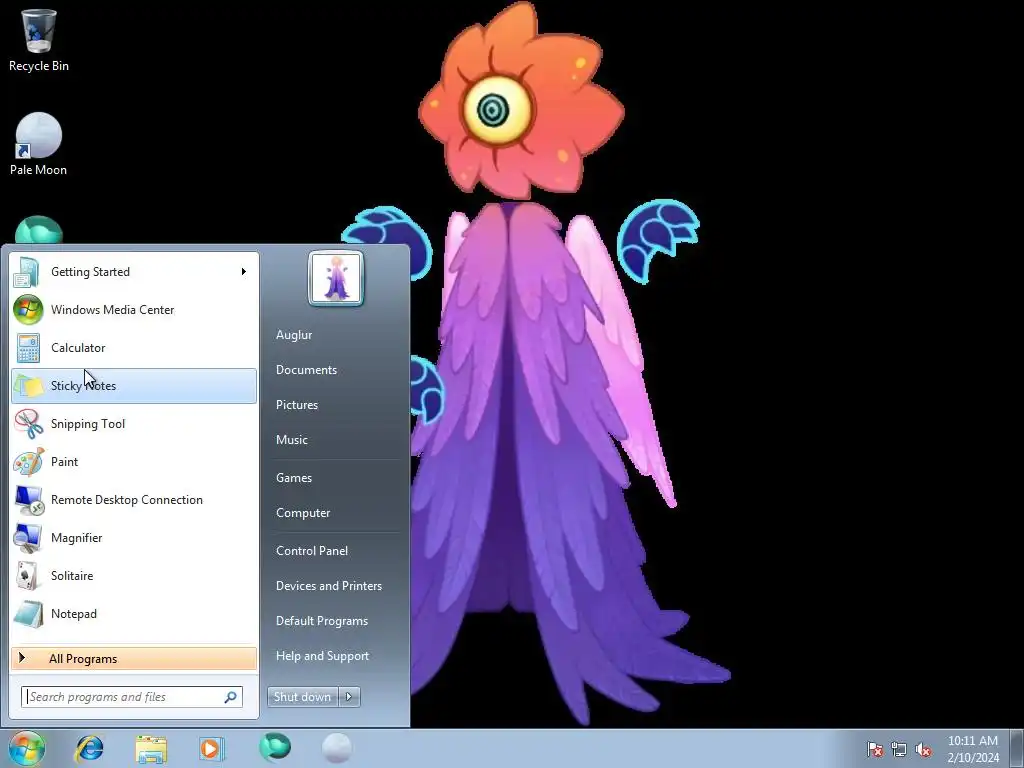Image resolution: width=1024 pixels, height=768 pixels.
Task: Select the Notepad text label
Action: pyautogui.click(x=74, y=614)
